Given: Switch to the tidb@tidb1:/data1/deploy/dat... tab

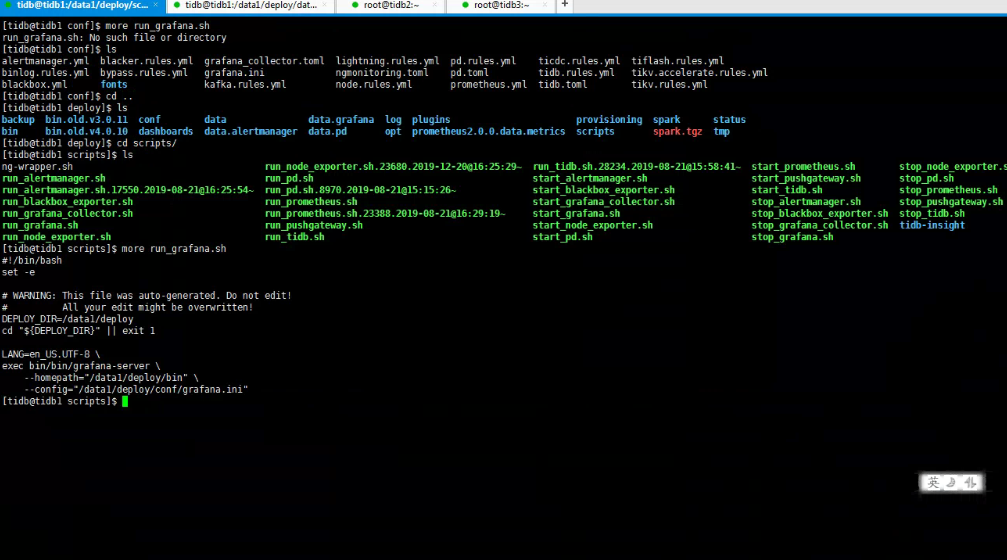Looking at the screenshot, I should (x=251, y=5).
